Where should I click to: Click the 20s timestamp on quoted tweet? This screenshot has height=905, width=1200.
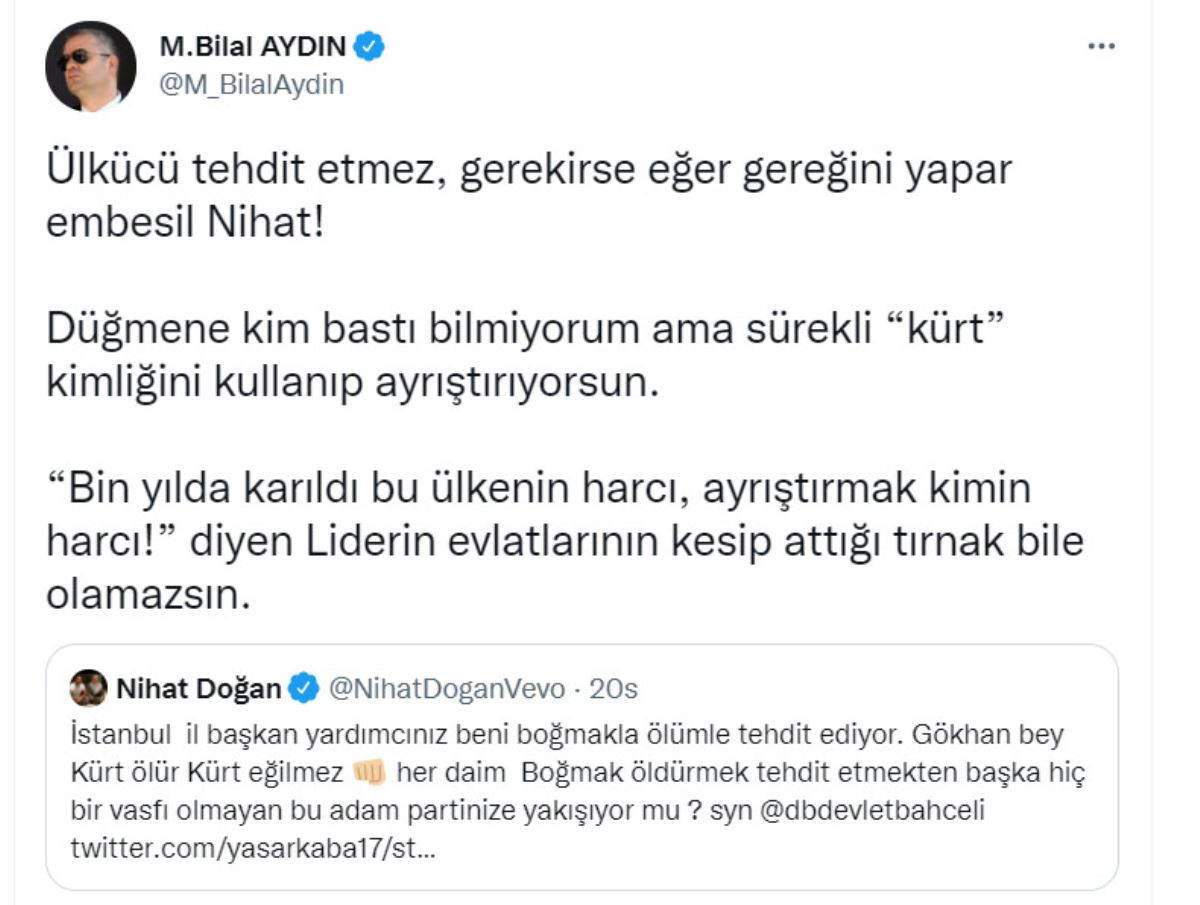point(613,688)
